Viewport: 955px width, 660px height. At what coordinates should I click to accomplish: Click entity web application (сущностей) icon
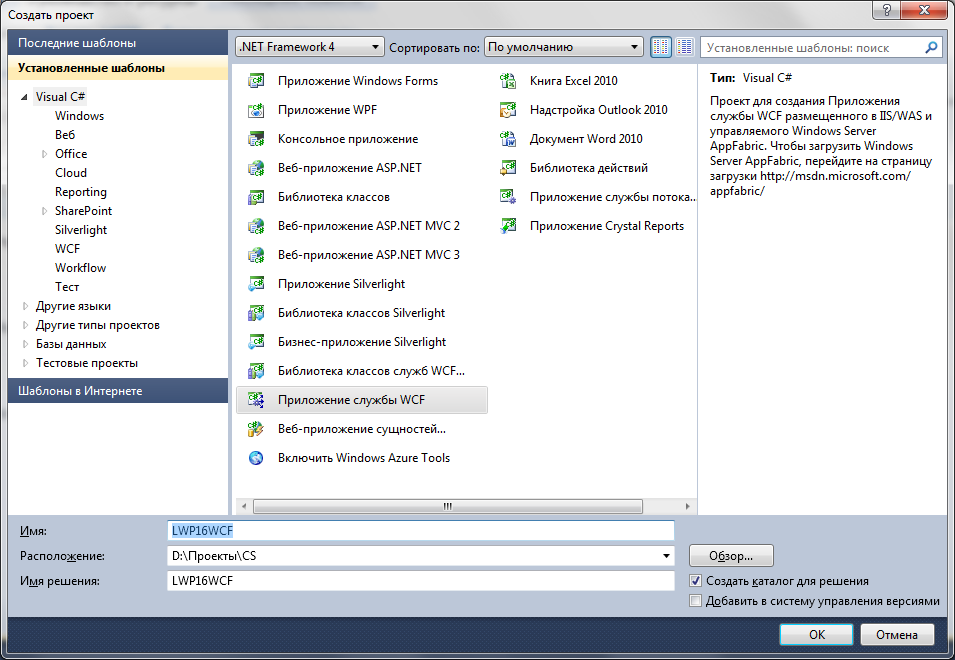pos(256,429)
